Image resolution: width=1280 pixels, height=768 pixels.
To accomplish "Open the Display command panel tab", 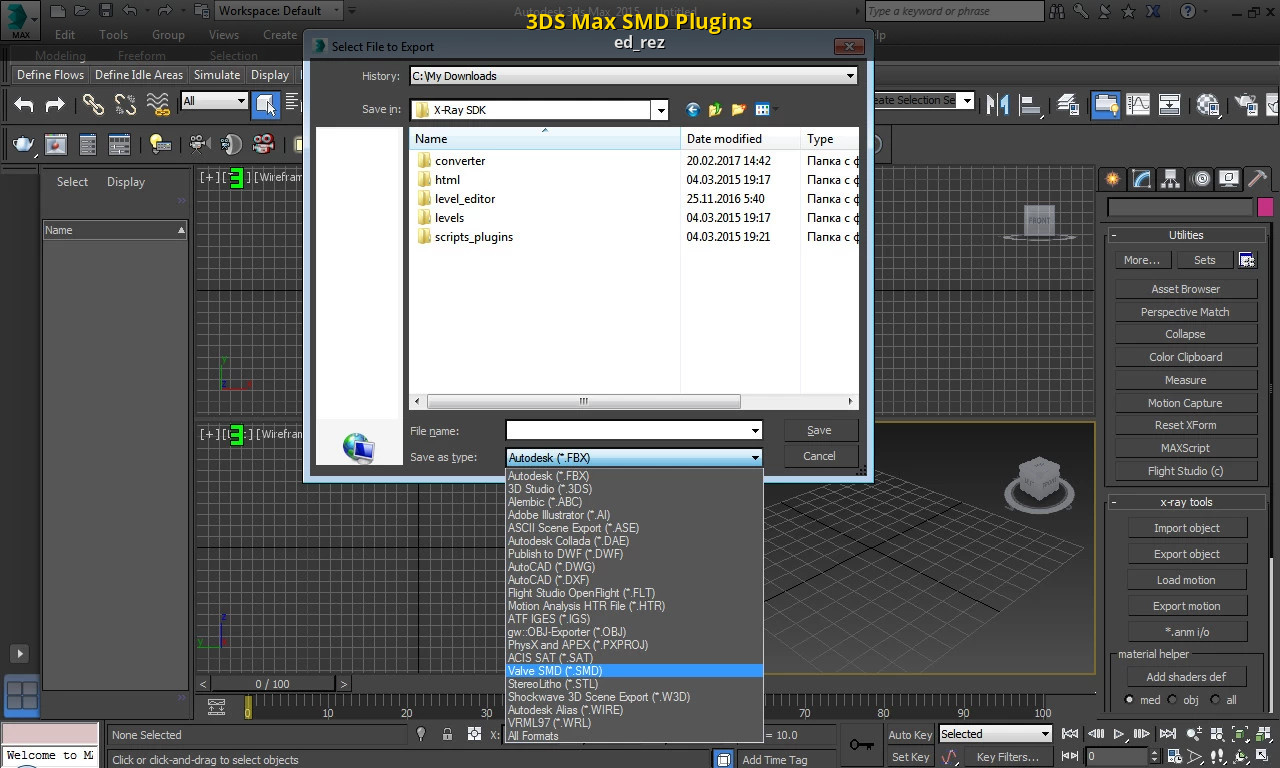I will pos(1229,179).
